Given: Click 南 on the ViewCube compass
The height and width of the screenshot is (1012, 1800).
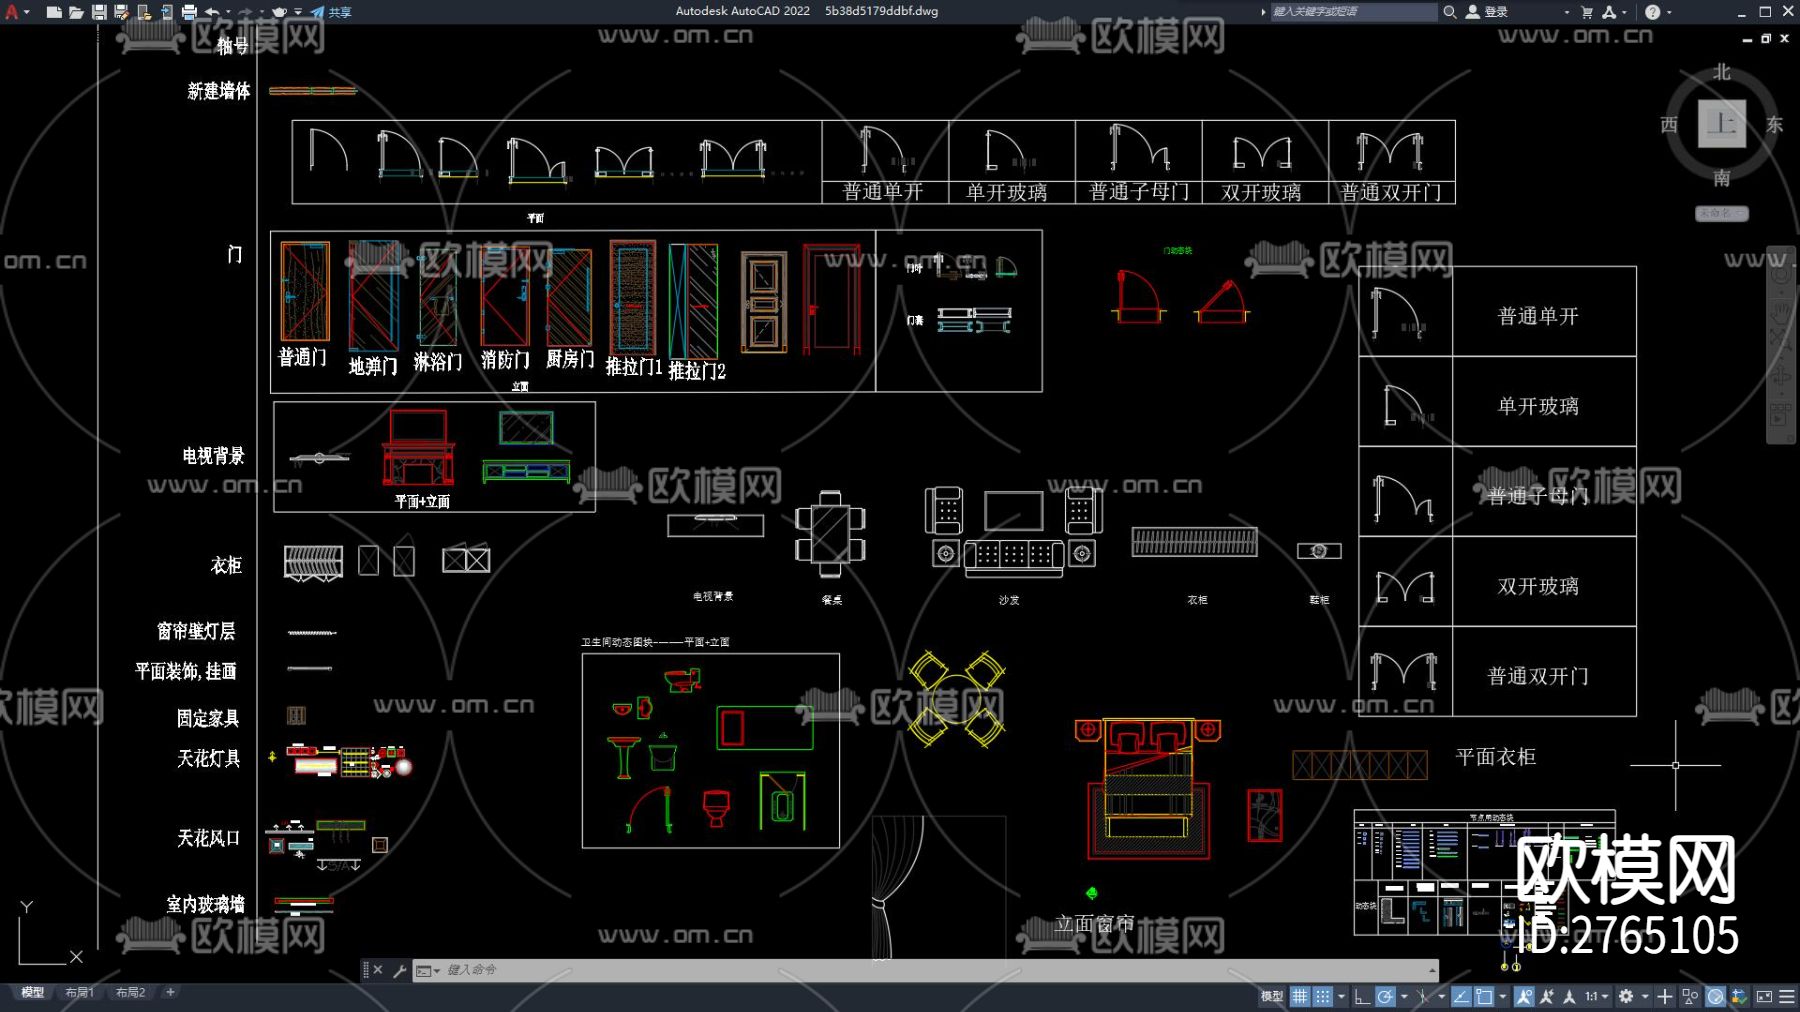Looking at the screenshot, I should 1722,178.
